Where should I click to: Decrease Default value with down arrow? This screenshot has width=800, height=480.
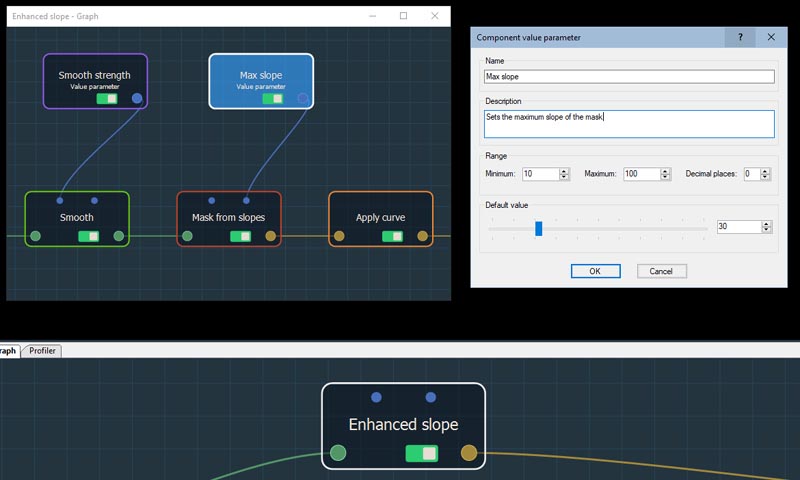point(766,230)
